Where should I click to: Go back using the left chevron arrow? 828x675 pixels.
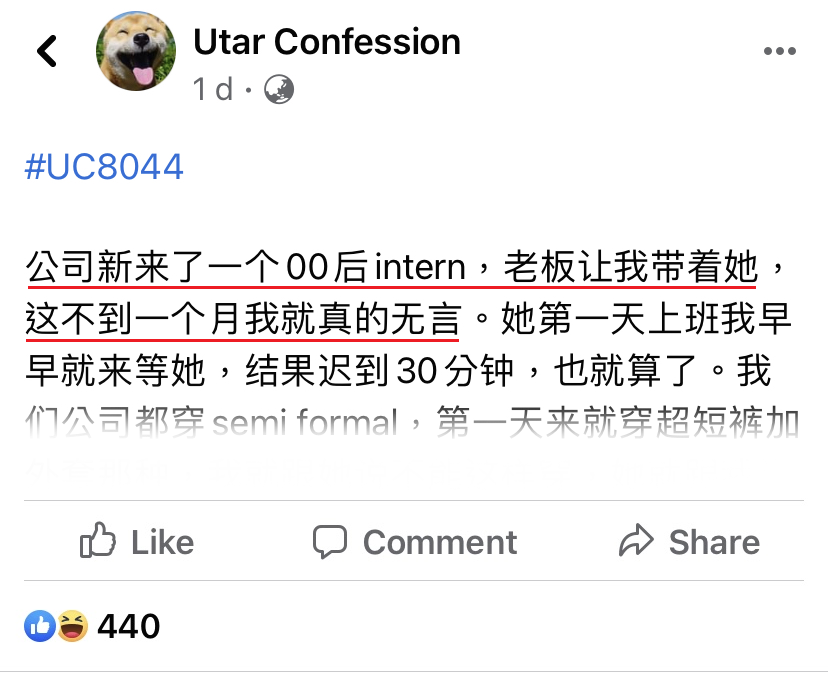(x=47, y=51)
